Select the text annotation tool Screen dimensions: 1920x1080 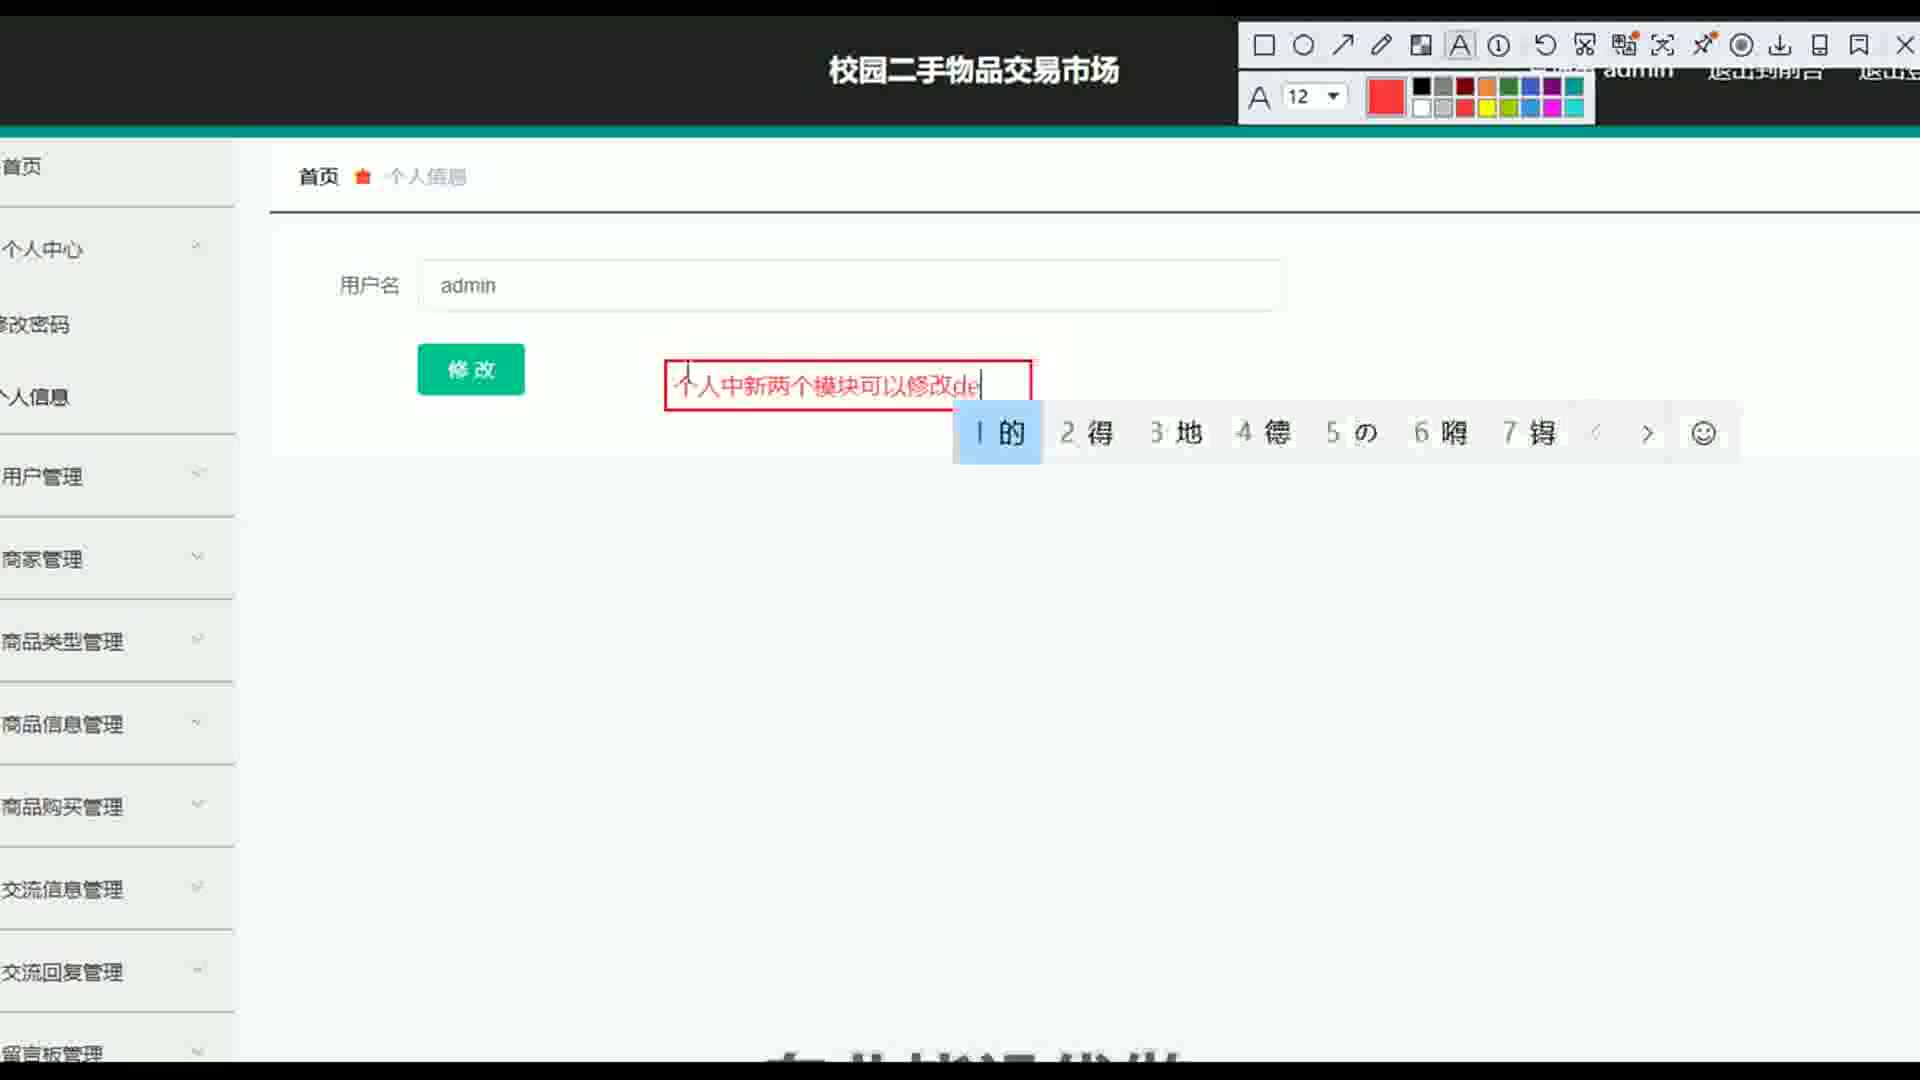click(x=1460, y=45)
